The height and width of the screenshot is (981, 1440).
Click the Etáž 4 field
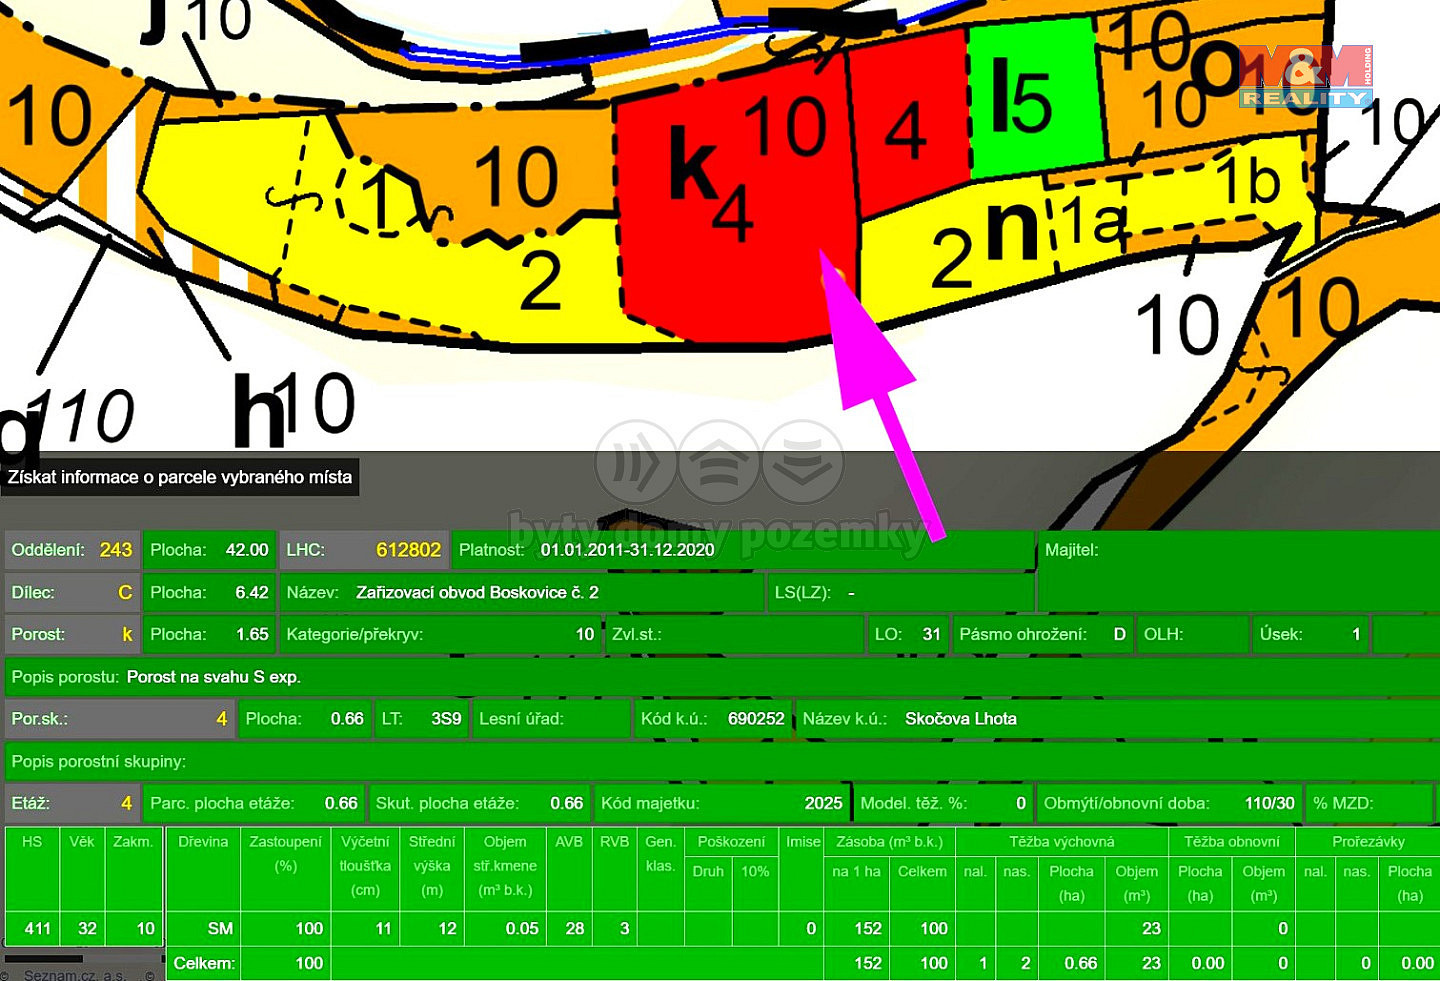72,803
